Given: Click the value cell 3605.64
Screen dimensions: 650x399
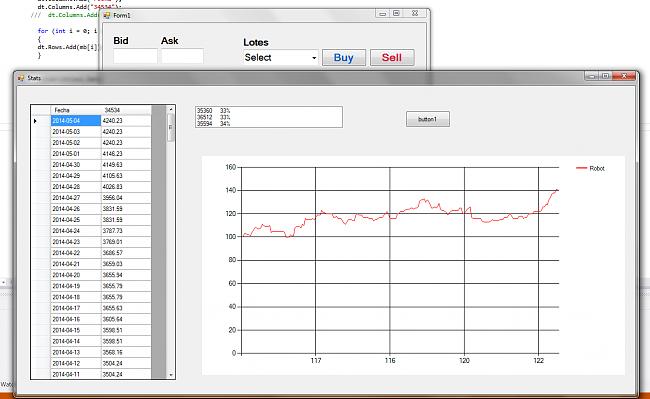Looking at the screenshot, I should (126, 319).
